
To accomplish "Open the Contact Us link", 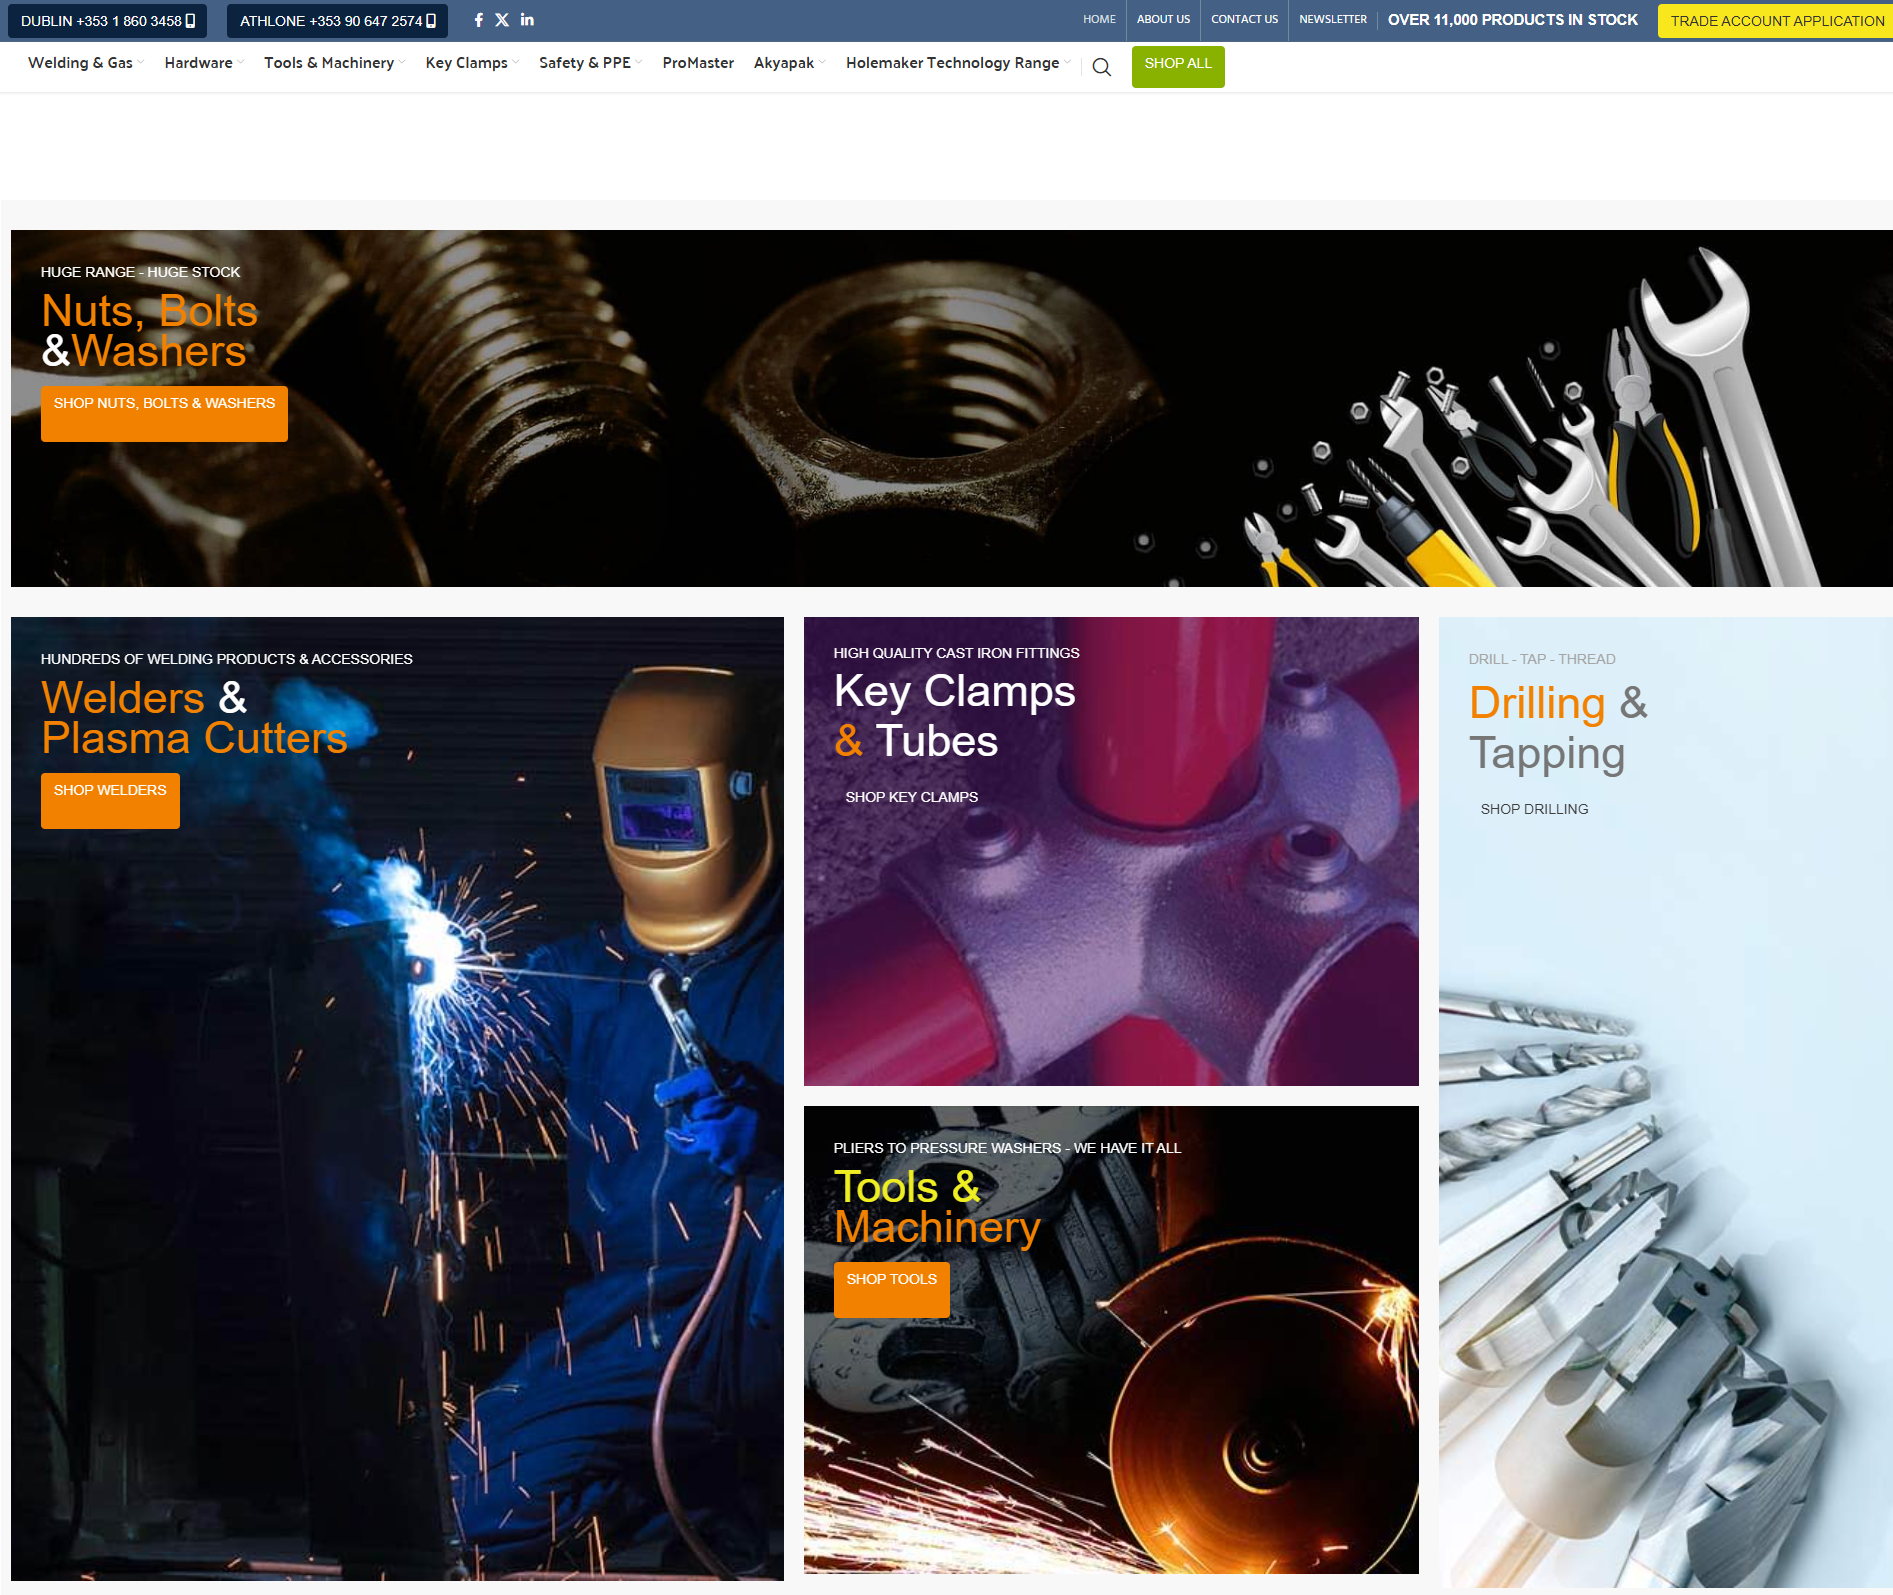I will coord(1244,20).
